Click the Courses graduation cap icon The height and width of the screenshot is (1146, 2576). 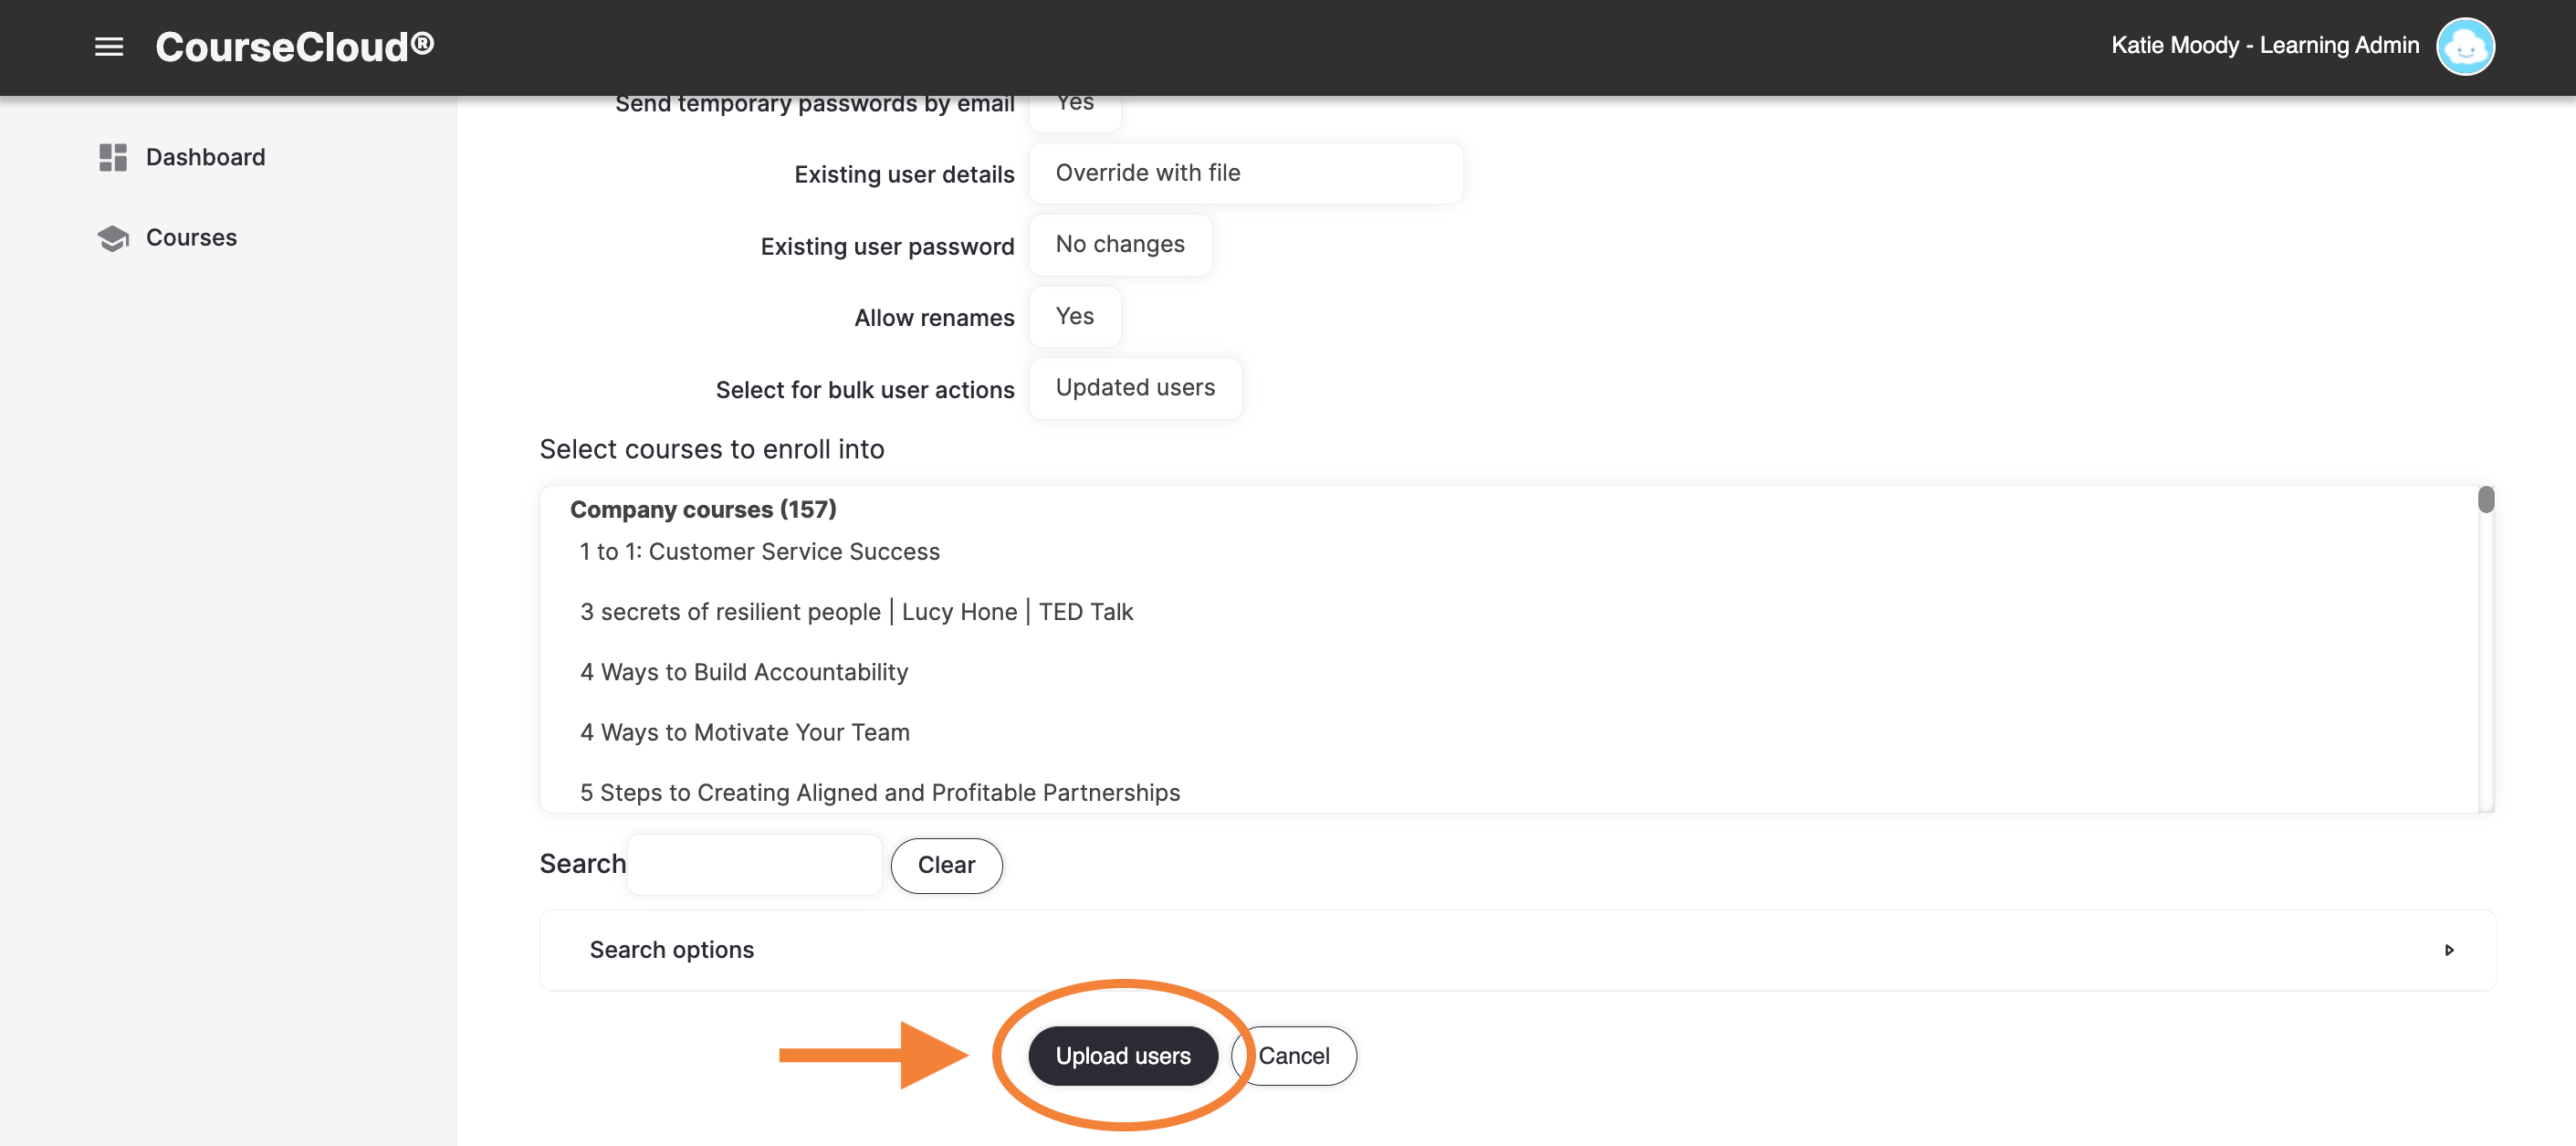(x=113, y=238)
